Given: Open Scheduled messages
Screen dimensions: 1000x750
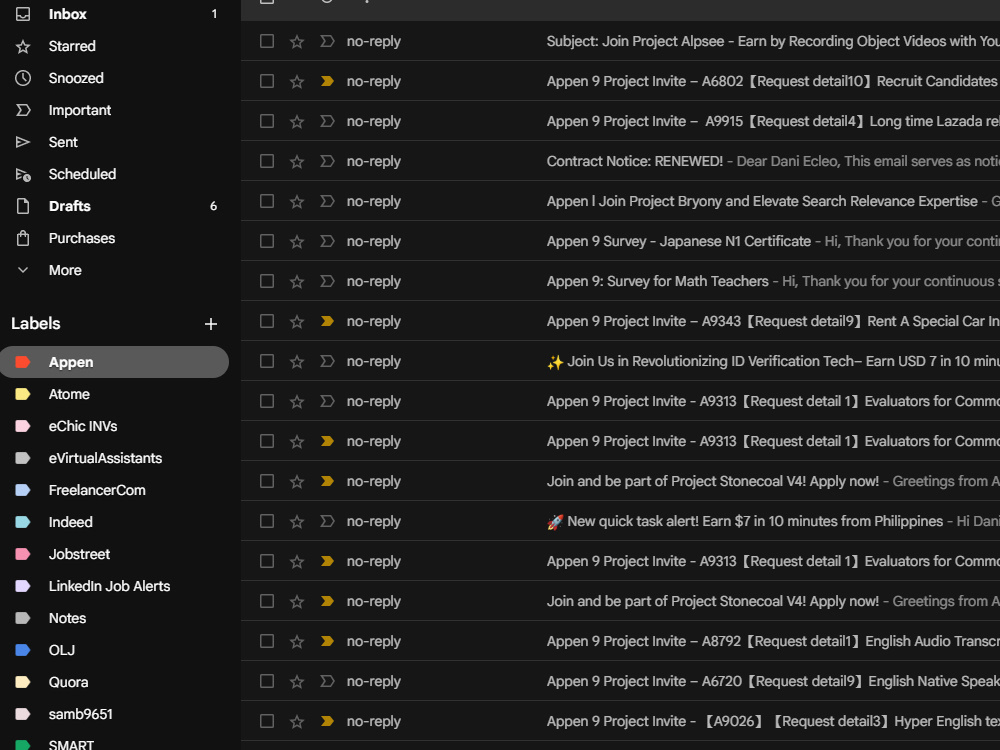Looking at the screenshot, I should (114, 173).
